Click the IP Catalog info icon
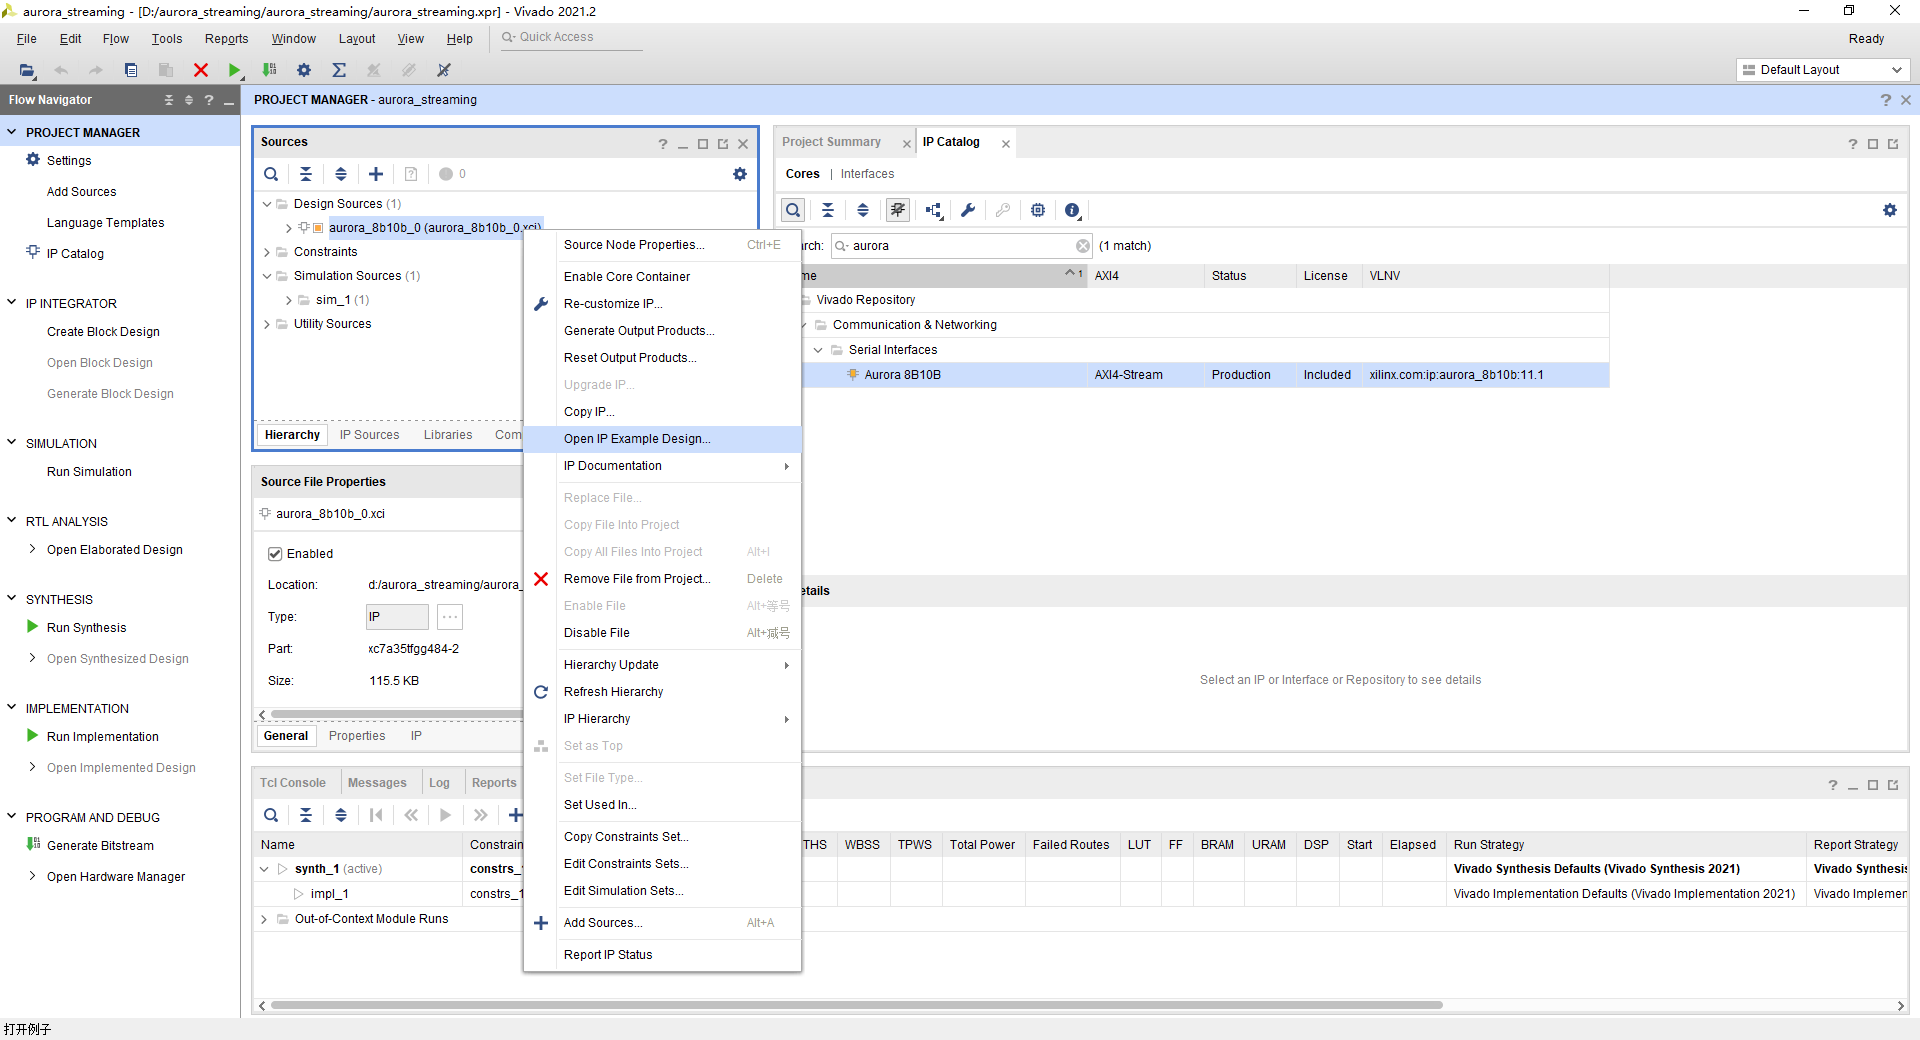The height and width of the screenshot is (1040, 1920). pyautogui.click(x=1072, y=210)
